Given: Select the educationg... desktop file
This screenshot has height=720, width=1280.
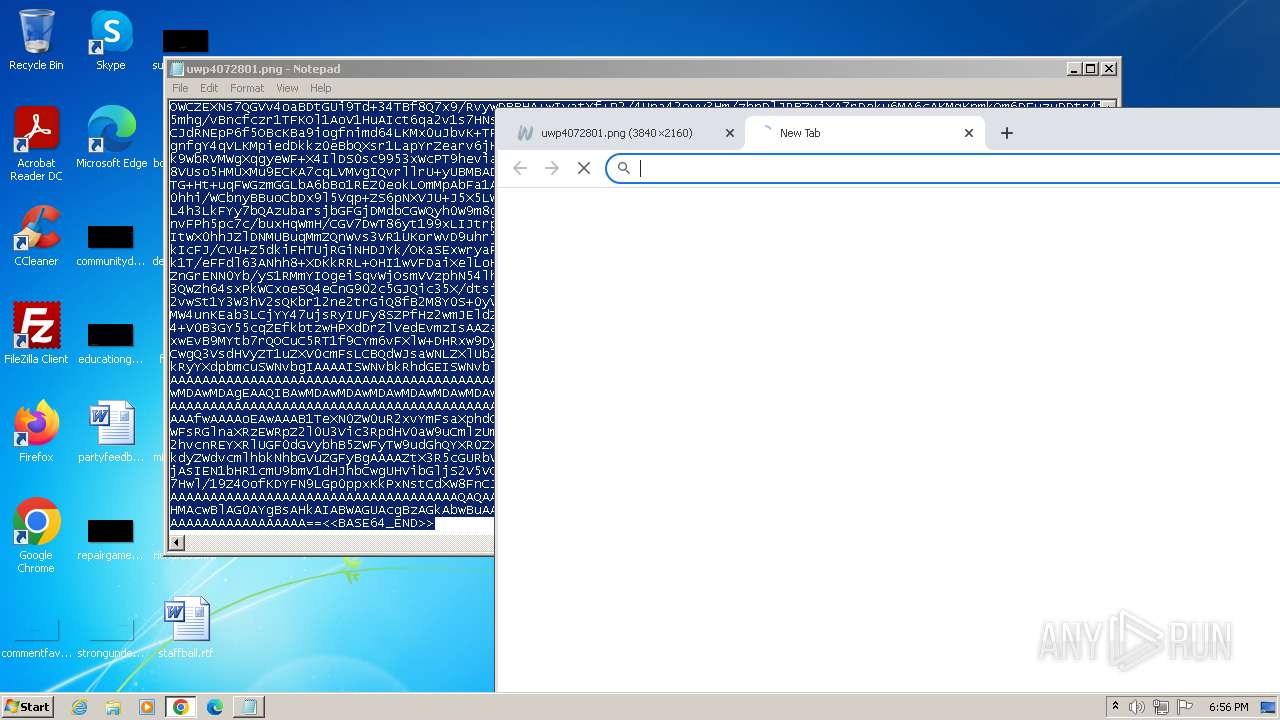Looking at the screenshot, I should coord(111,344).
